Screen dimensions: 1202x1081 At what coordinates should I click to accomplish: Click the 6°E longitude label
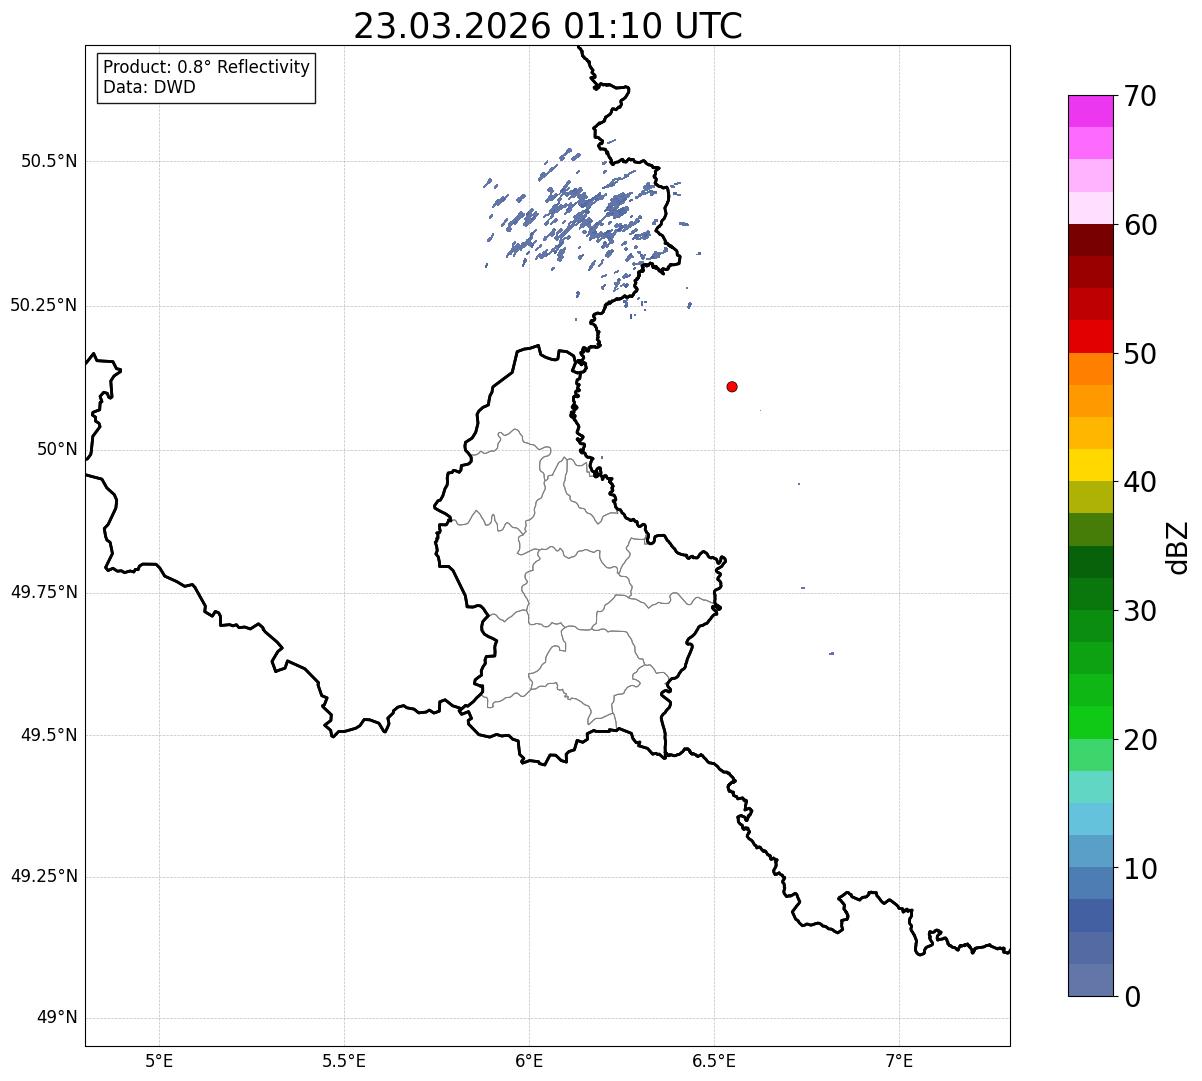(529, 1060)
